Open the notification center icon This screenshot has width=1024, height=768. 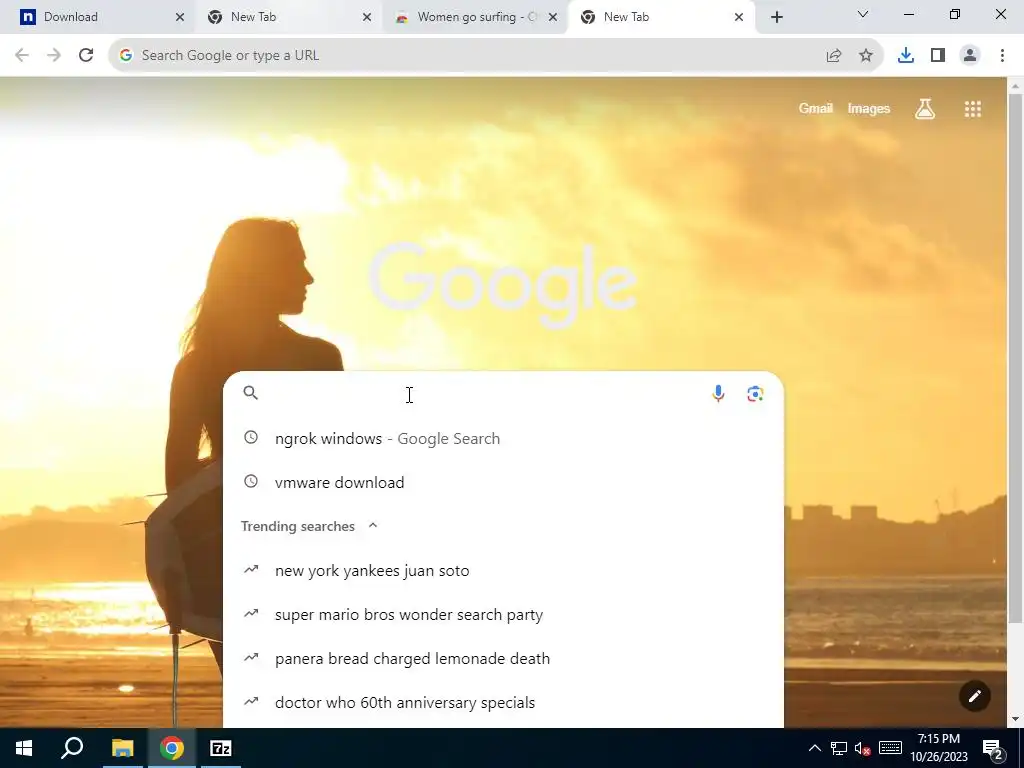(993, 750)
